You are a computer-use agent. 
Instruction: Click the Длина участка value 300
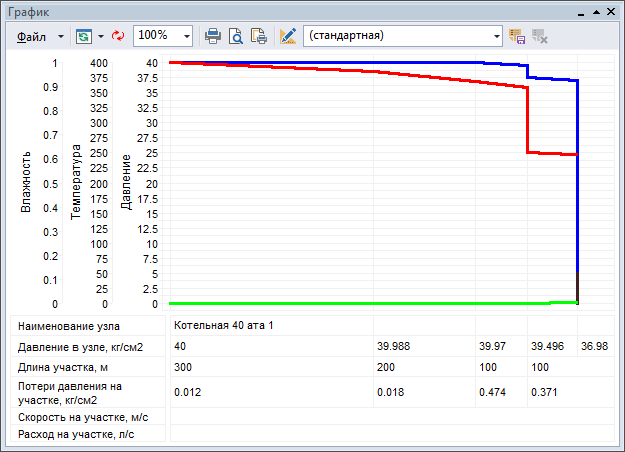click(184, 366)
